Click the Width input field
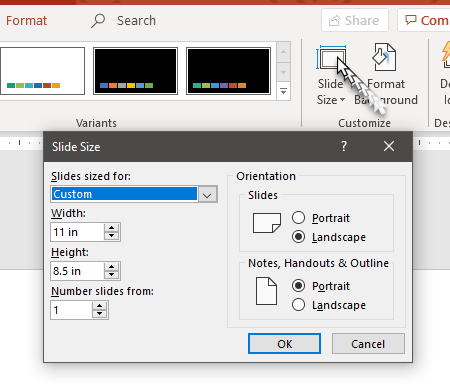 pos(77,232)
